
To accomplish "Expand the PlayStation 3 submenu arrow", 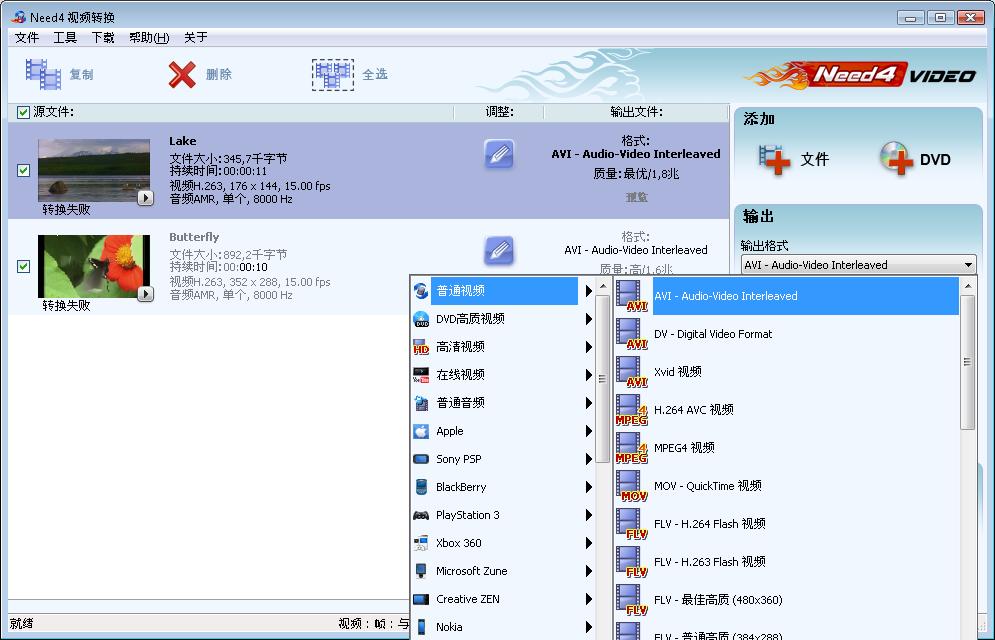I will pyautogui.click(x=589, y=515).
